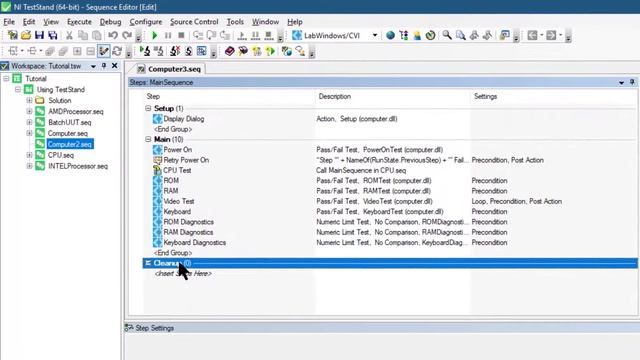Open the Source Control menu
640x360 pixels.
tap(194, 22)
